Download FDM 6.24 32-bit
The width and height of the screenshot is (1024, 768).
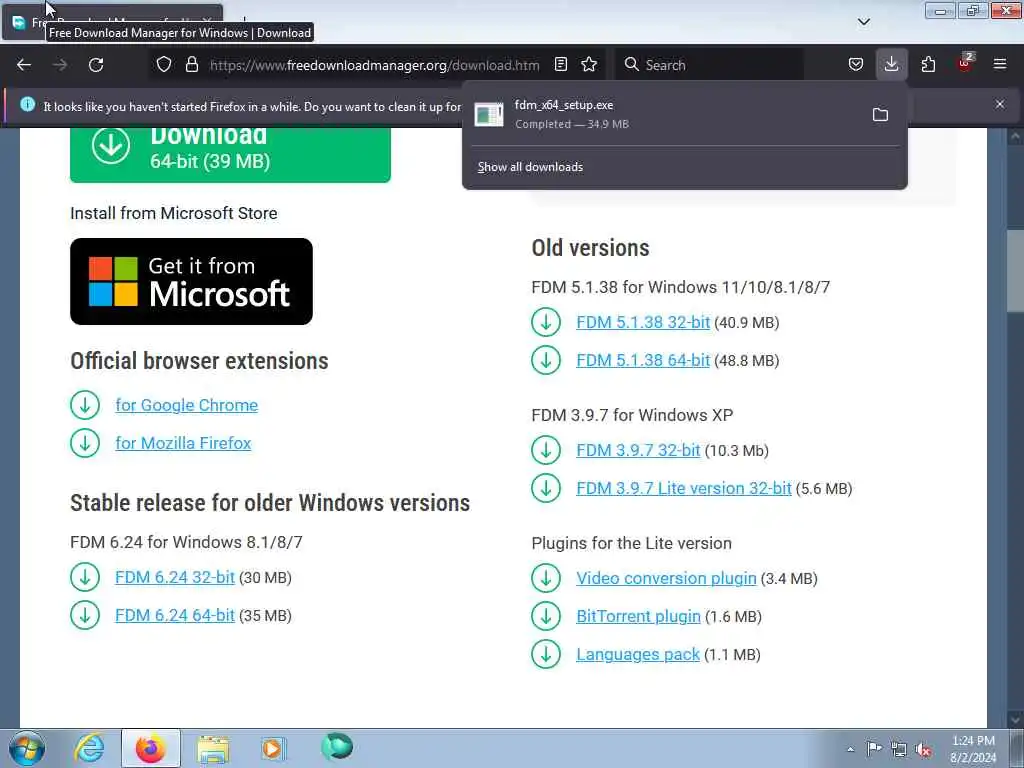[x=174, y=577]
